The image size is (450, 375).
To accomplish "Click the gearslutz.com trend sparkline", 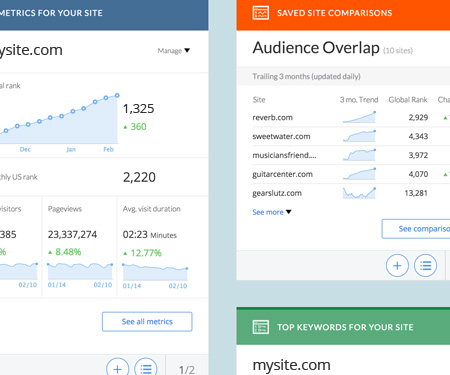I will pos(359,193).
